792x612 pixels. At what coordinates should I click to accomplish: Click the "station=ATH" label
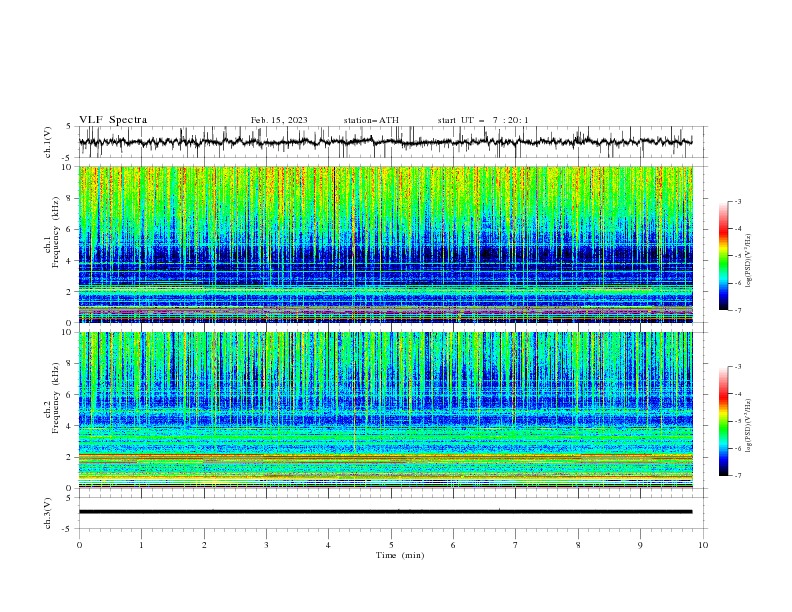pos(371,120)
